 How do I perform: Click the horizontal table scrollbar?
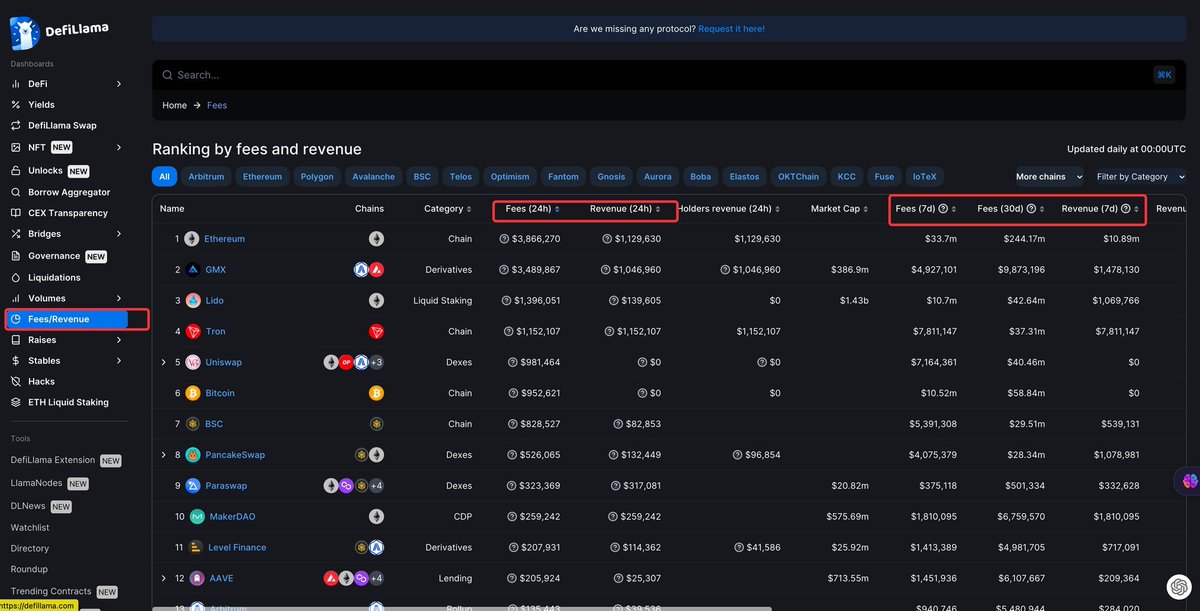coord(461,607)
